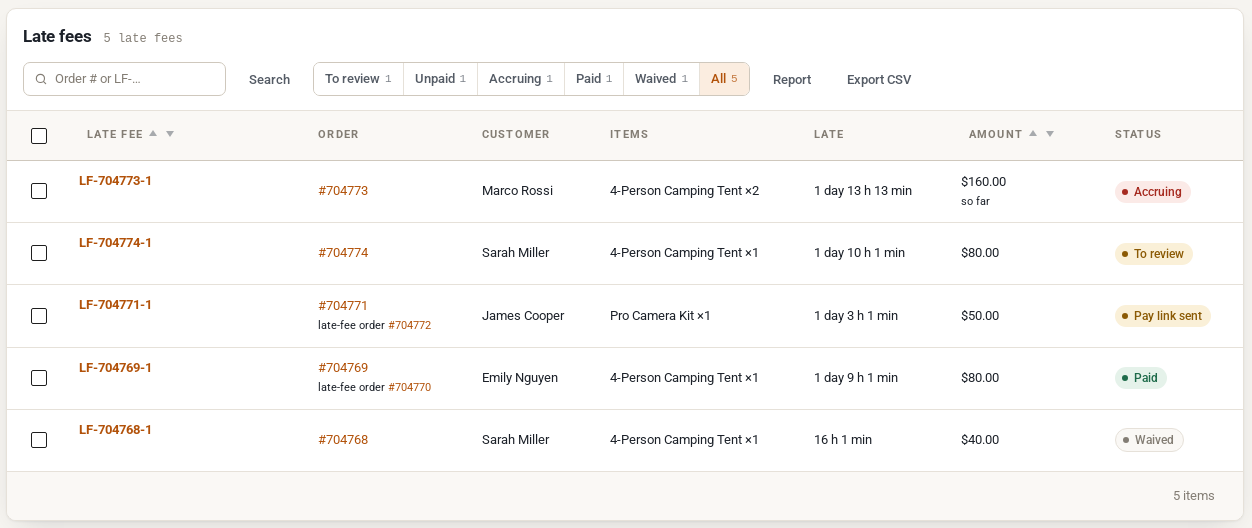Click the search magnifier icon

coord(41,79)
